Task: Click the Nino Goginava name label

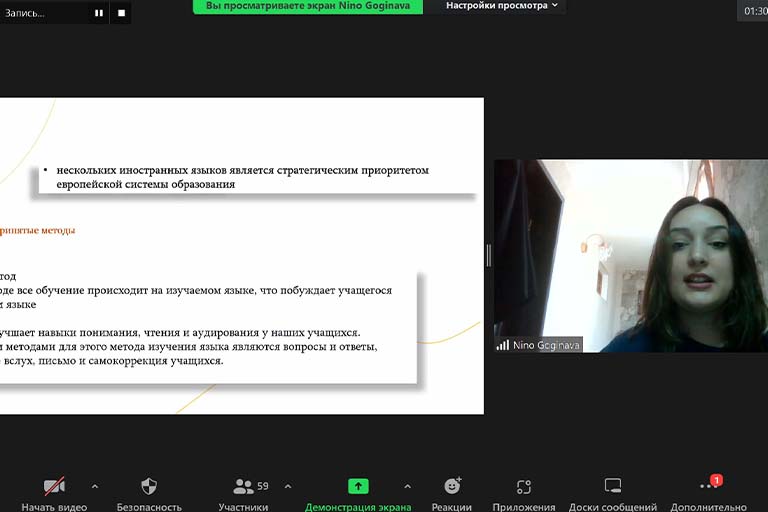Action: [x=545, y=345]
